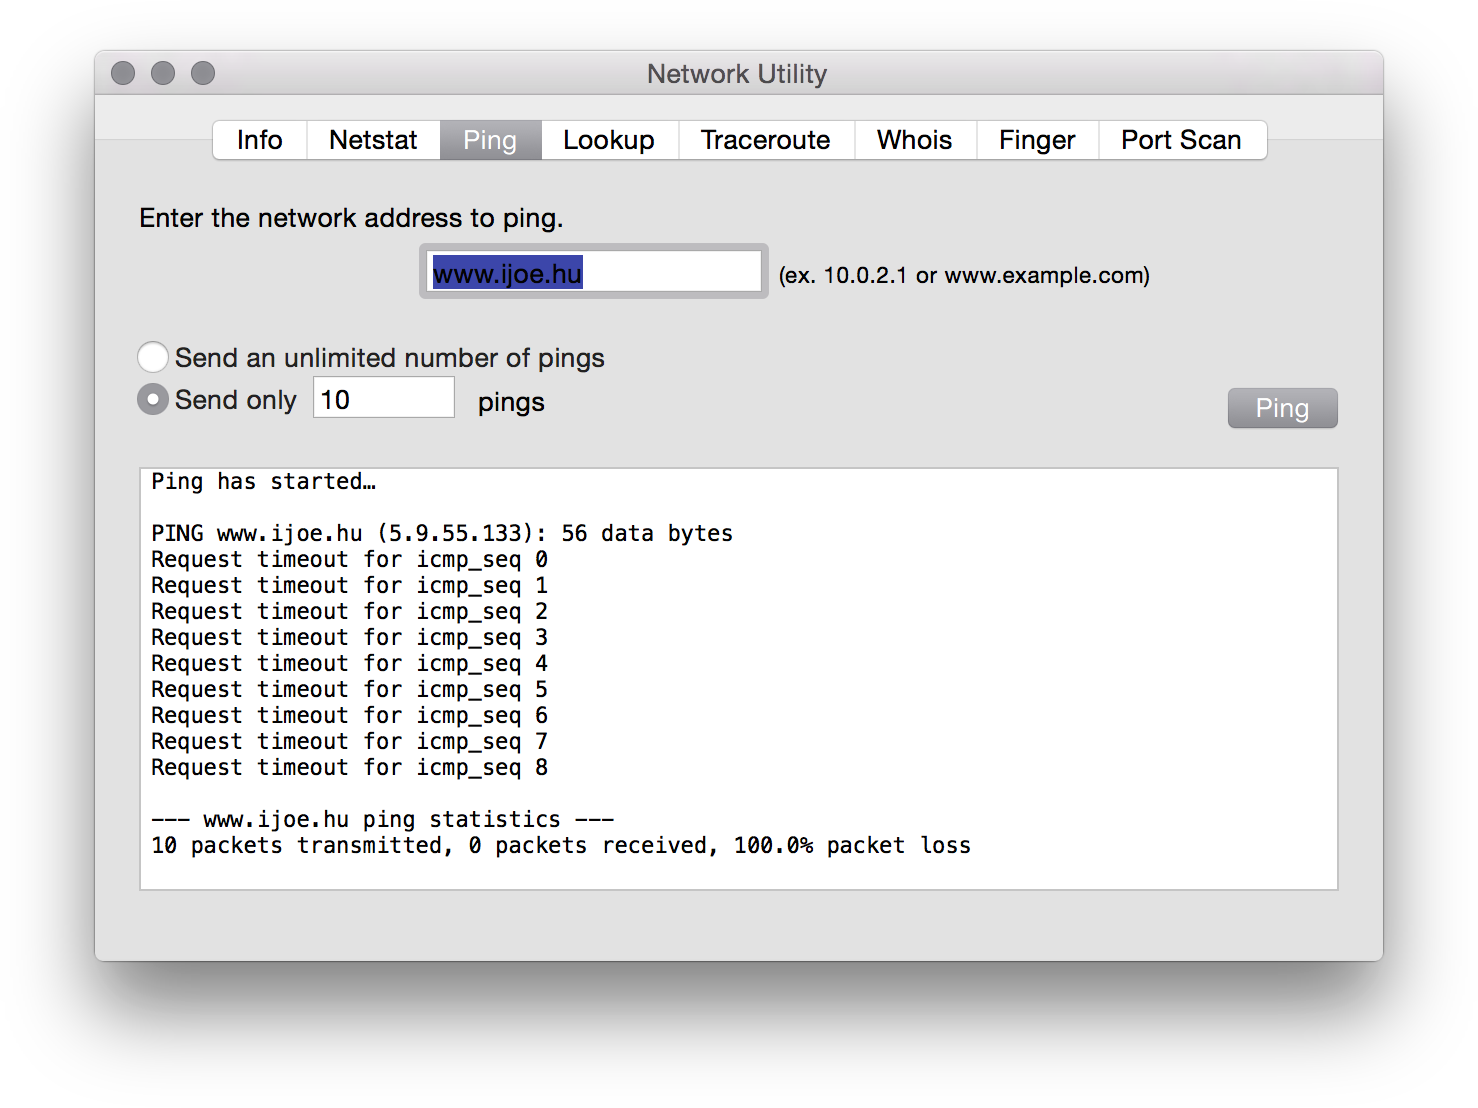
Task: Click the 'Request timeout for icmp_seq 3' line
Action: [x=350, y=638]
